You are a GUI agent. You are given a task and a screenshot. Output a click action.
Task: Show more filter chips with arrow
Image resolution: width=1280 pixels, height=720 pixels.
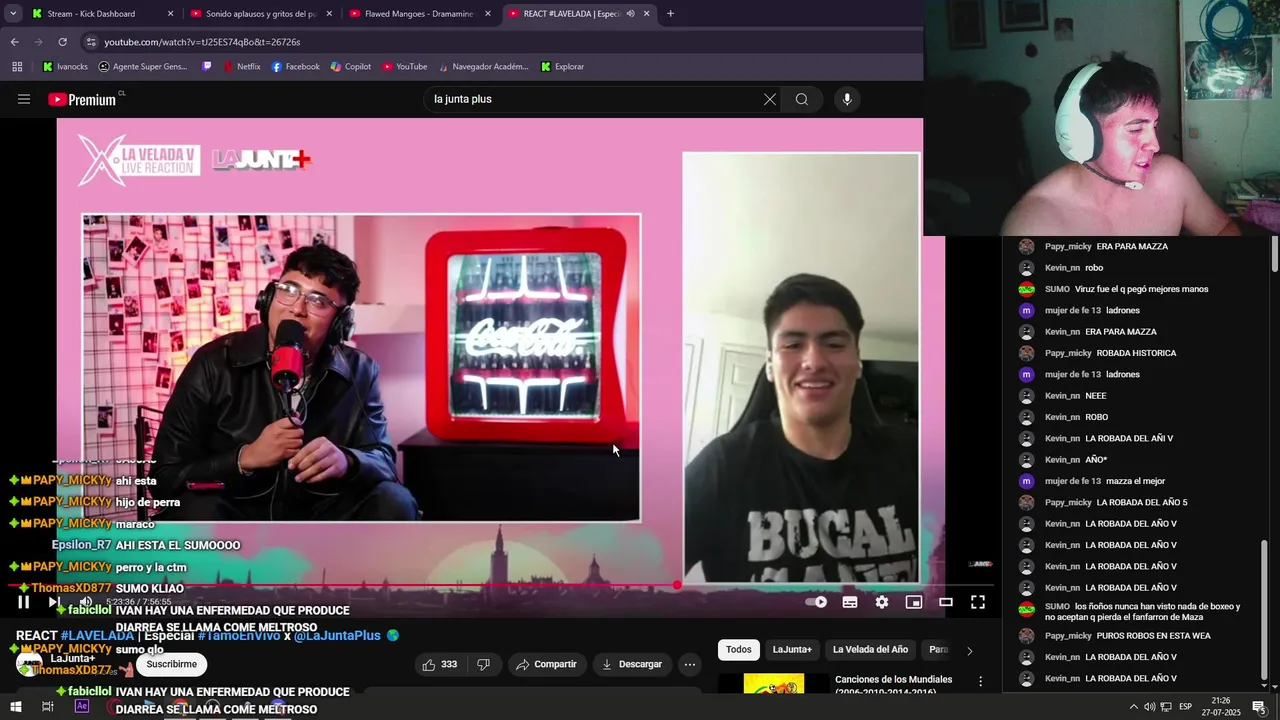click(969, 651)
